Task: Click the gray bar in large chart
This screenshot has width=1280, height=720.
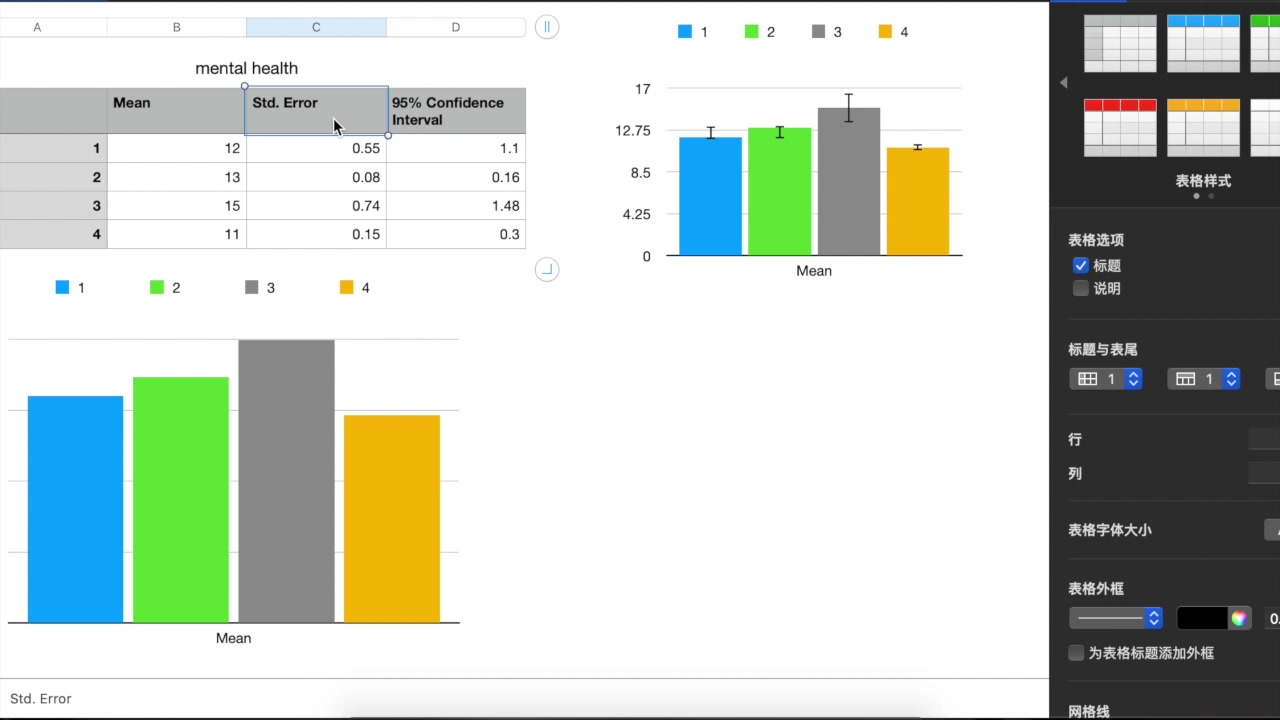Action: click(286, 481)
